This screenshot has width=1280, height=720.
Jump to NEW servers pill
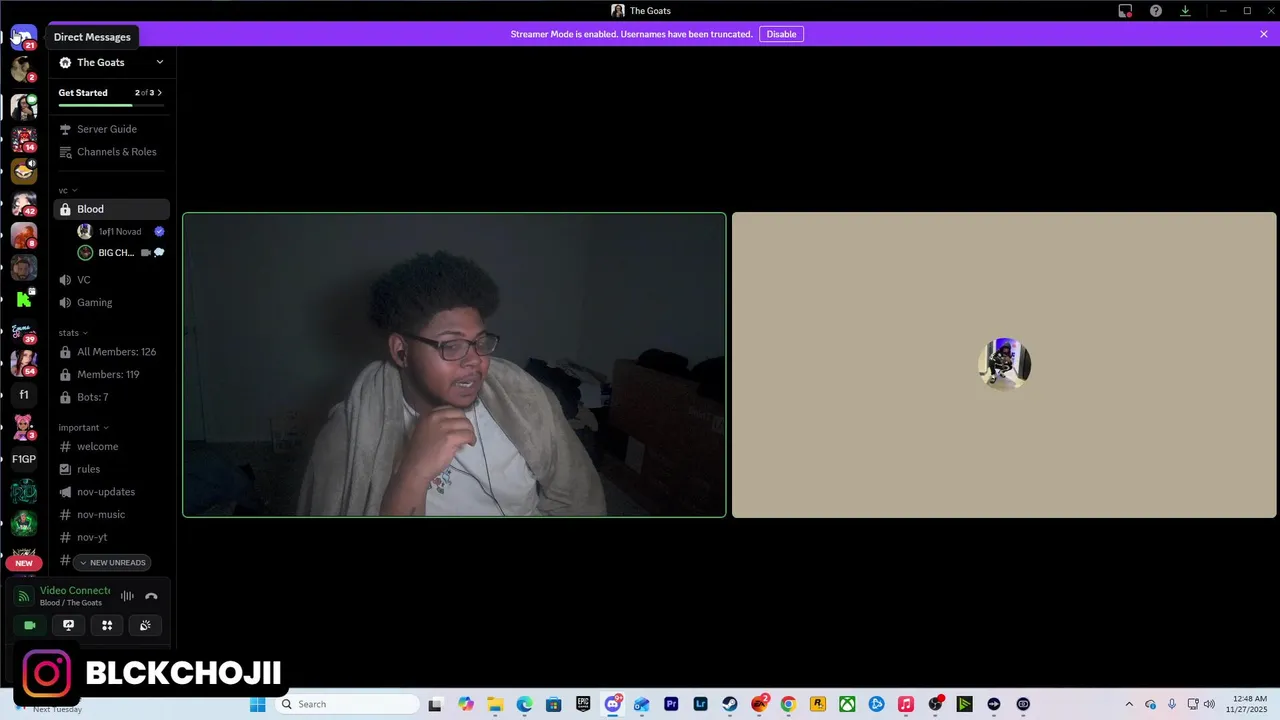click(x=24, y=563)
